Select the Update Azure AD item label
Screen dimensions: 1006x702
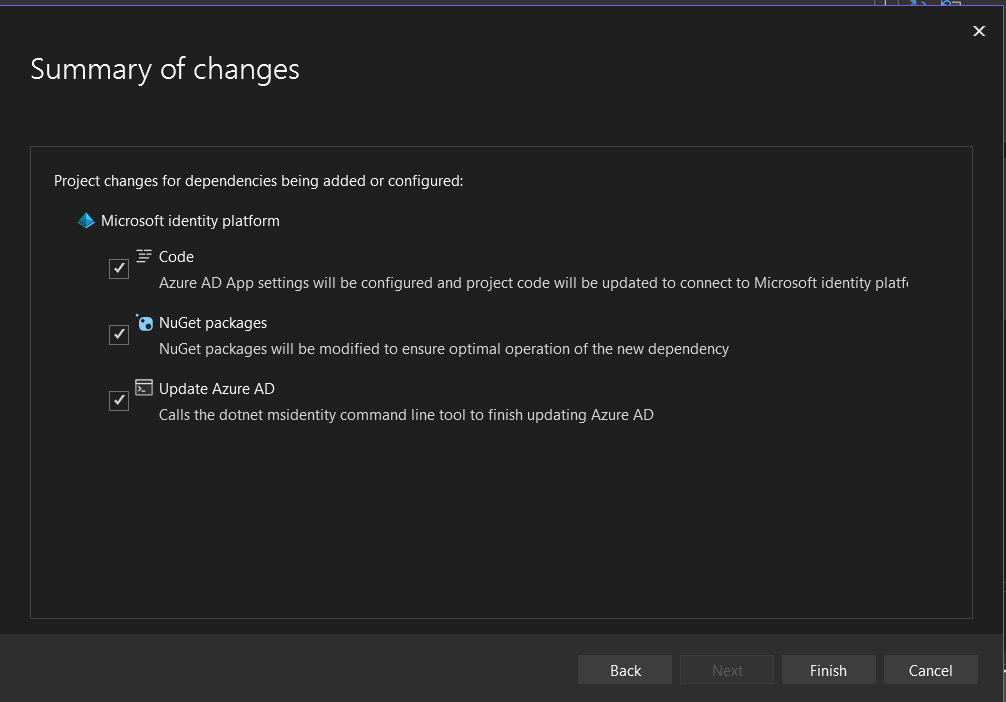click(x=216, y=389)
